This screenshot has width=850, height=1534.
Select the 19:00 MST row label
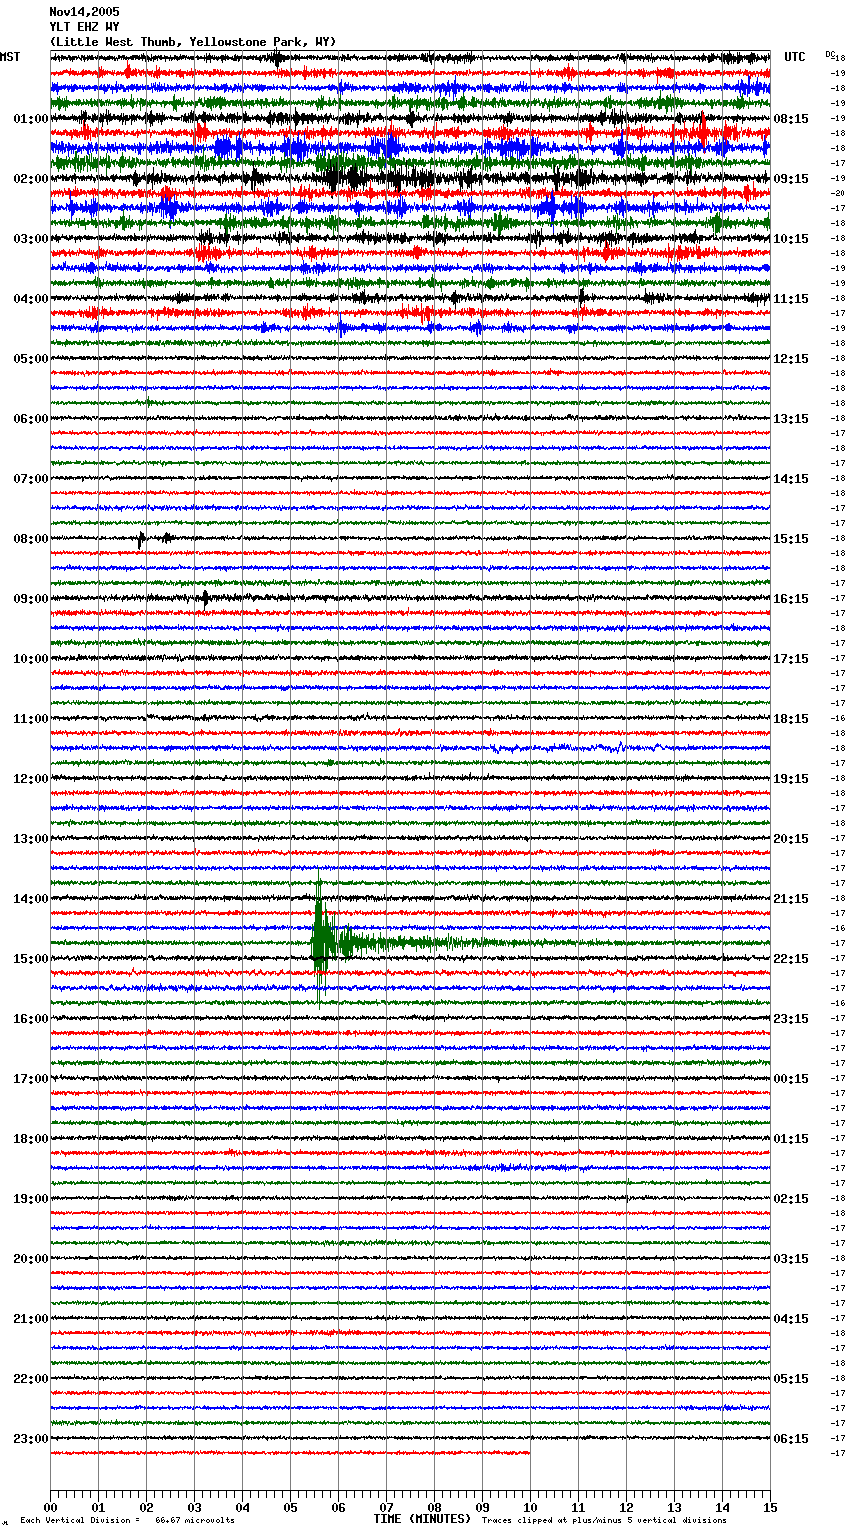[31, 1199]
